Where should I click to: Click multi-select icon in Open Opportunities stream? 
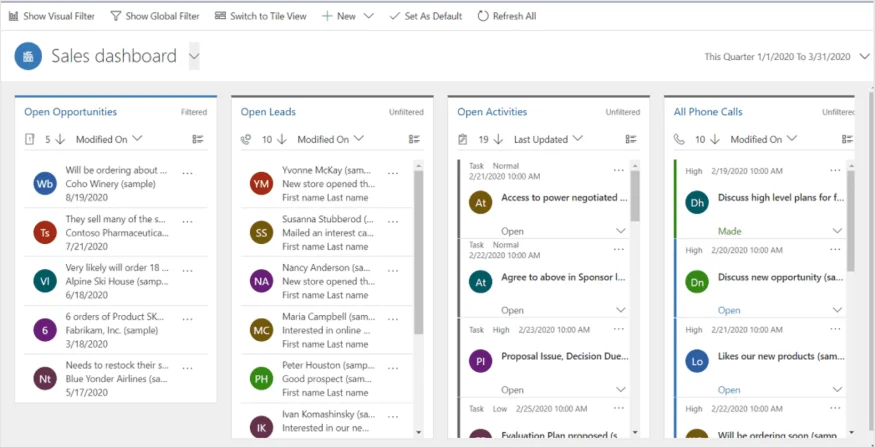click(198, 140)
